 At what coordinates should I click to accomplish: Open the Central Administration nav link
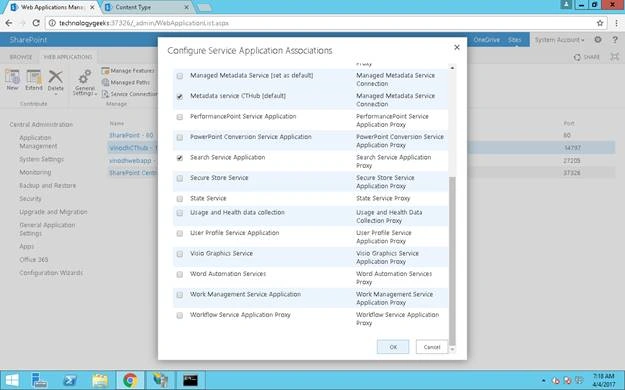41,124
